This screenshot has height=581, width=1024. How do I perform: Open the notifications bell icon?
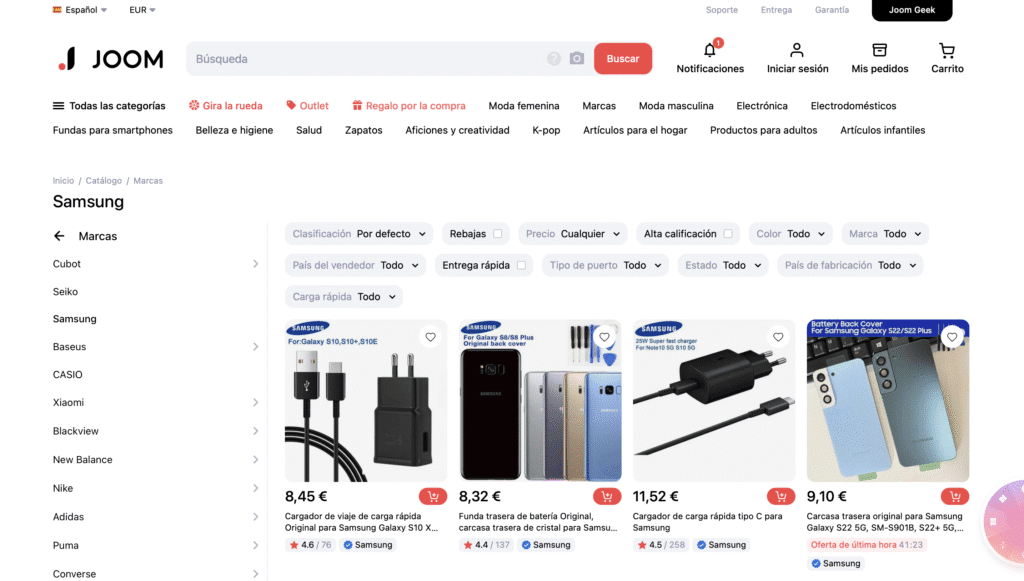coord(710,51)
